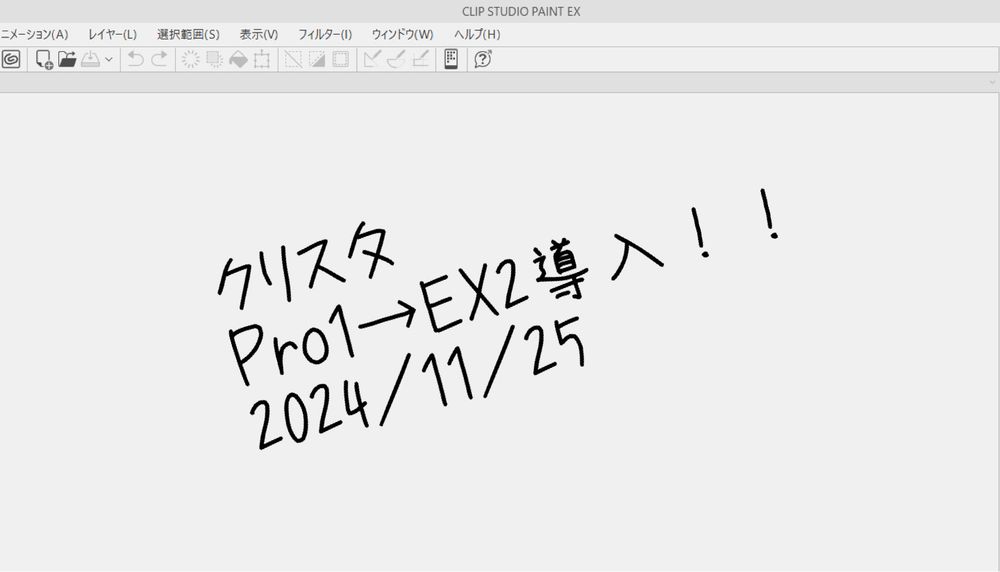Expand the save options dropdown arrow
Image resolution: width=1000 pixels, height=572 pixels.
109,59
